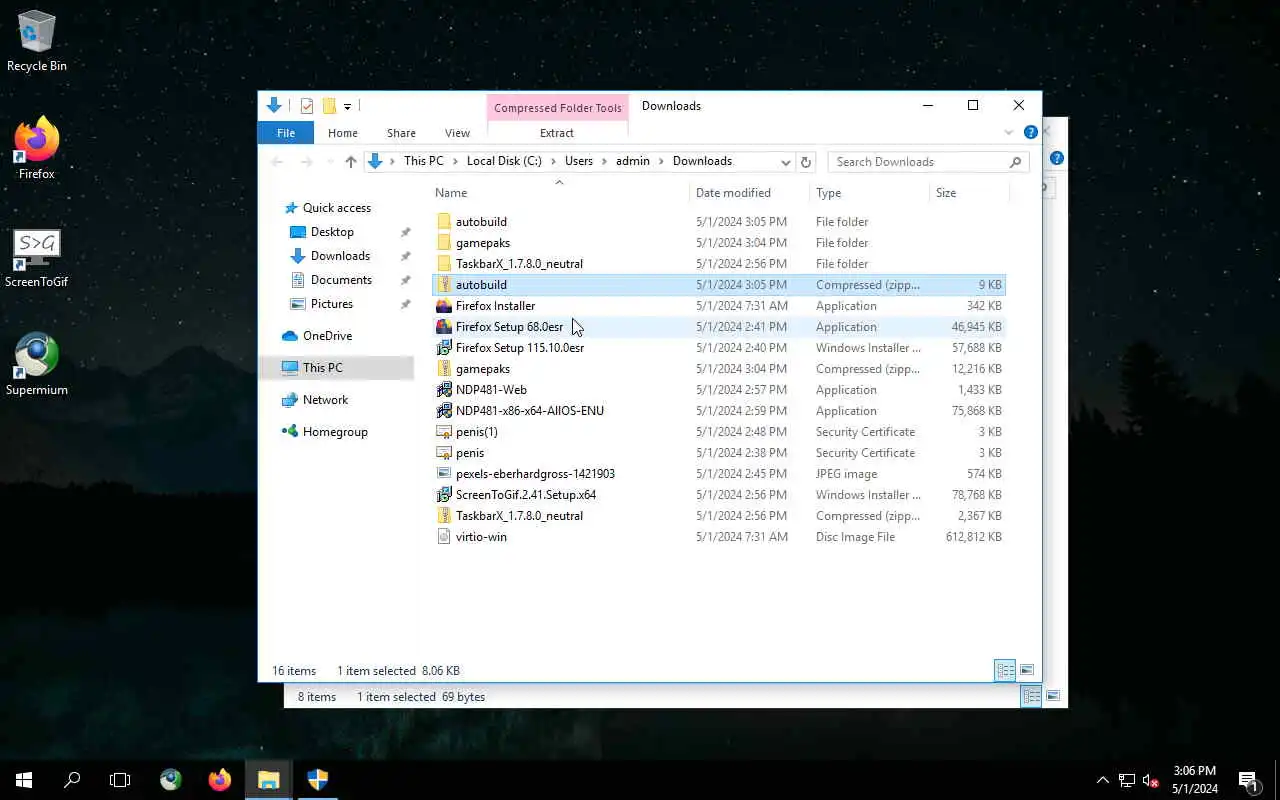This screenshot has height=800, width=1280.
Task: Click the Properties quick access toolbar icon
Action: pyautogui.click(x=307, y=106)
